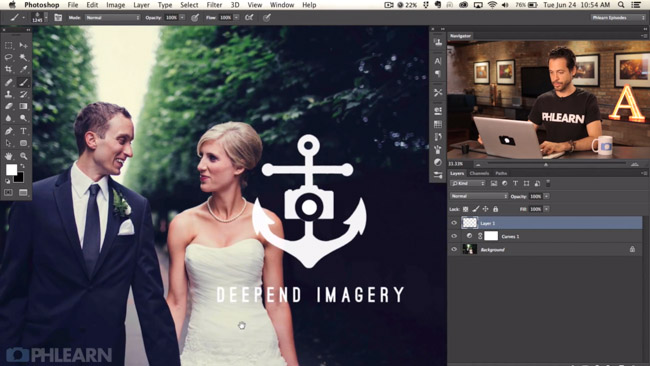Select the Lasso tool
The height and width of the screenshot is (366, 650).
(x=9, y=57)
